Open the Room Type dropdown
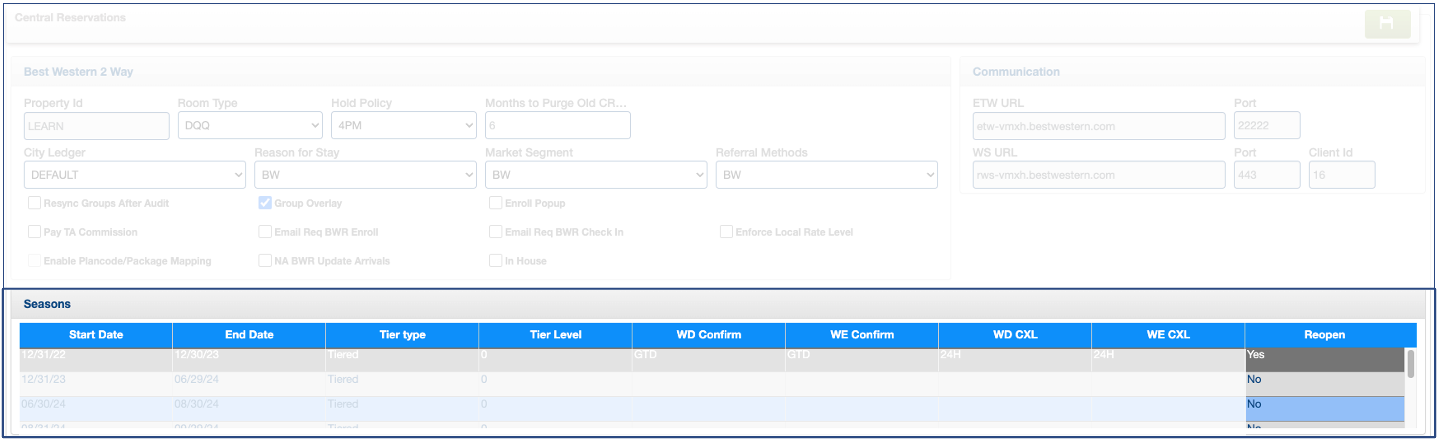This screenshot has width=1439, height=441. 249,125
